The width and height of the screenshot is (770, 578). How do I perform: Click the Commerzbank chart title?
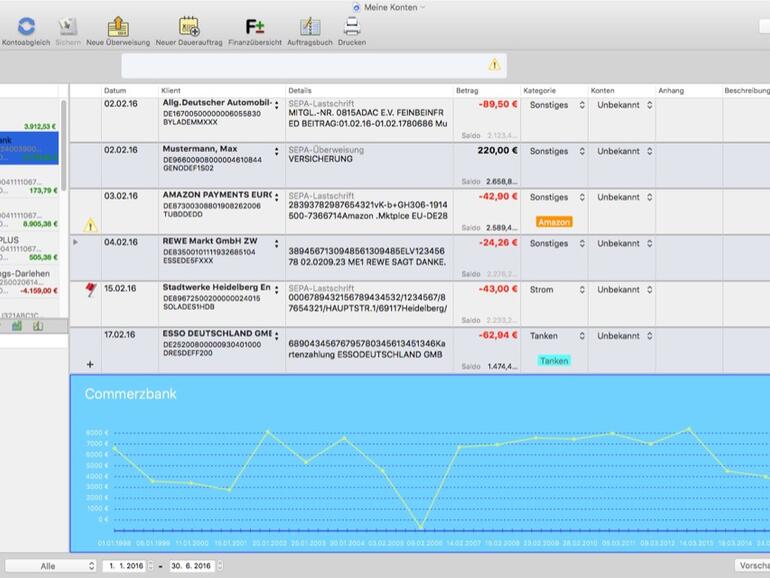pos(130,394)
